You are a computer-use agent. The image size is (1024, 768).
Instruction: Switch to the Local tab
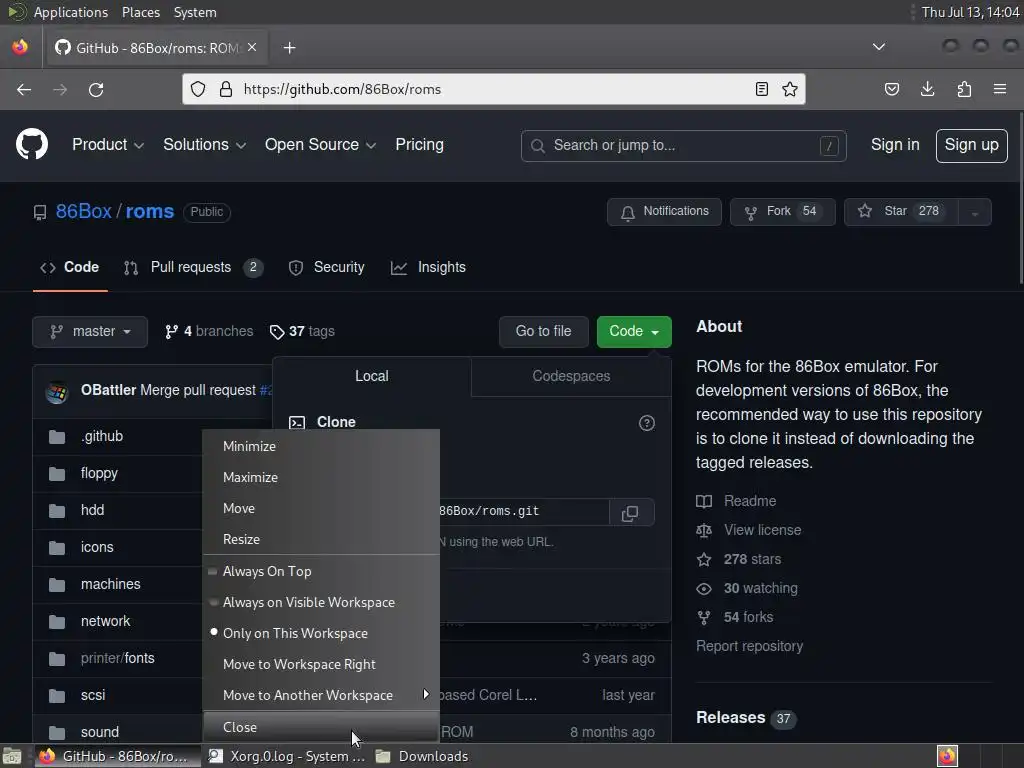pyautogui.click(x=372, y=376)
